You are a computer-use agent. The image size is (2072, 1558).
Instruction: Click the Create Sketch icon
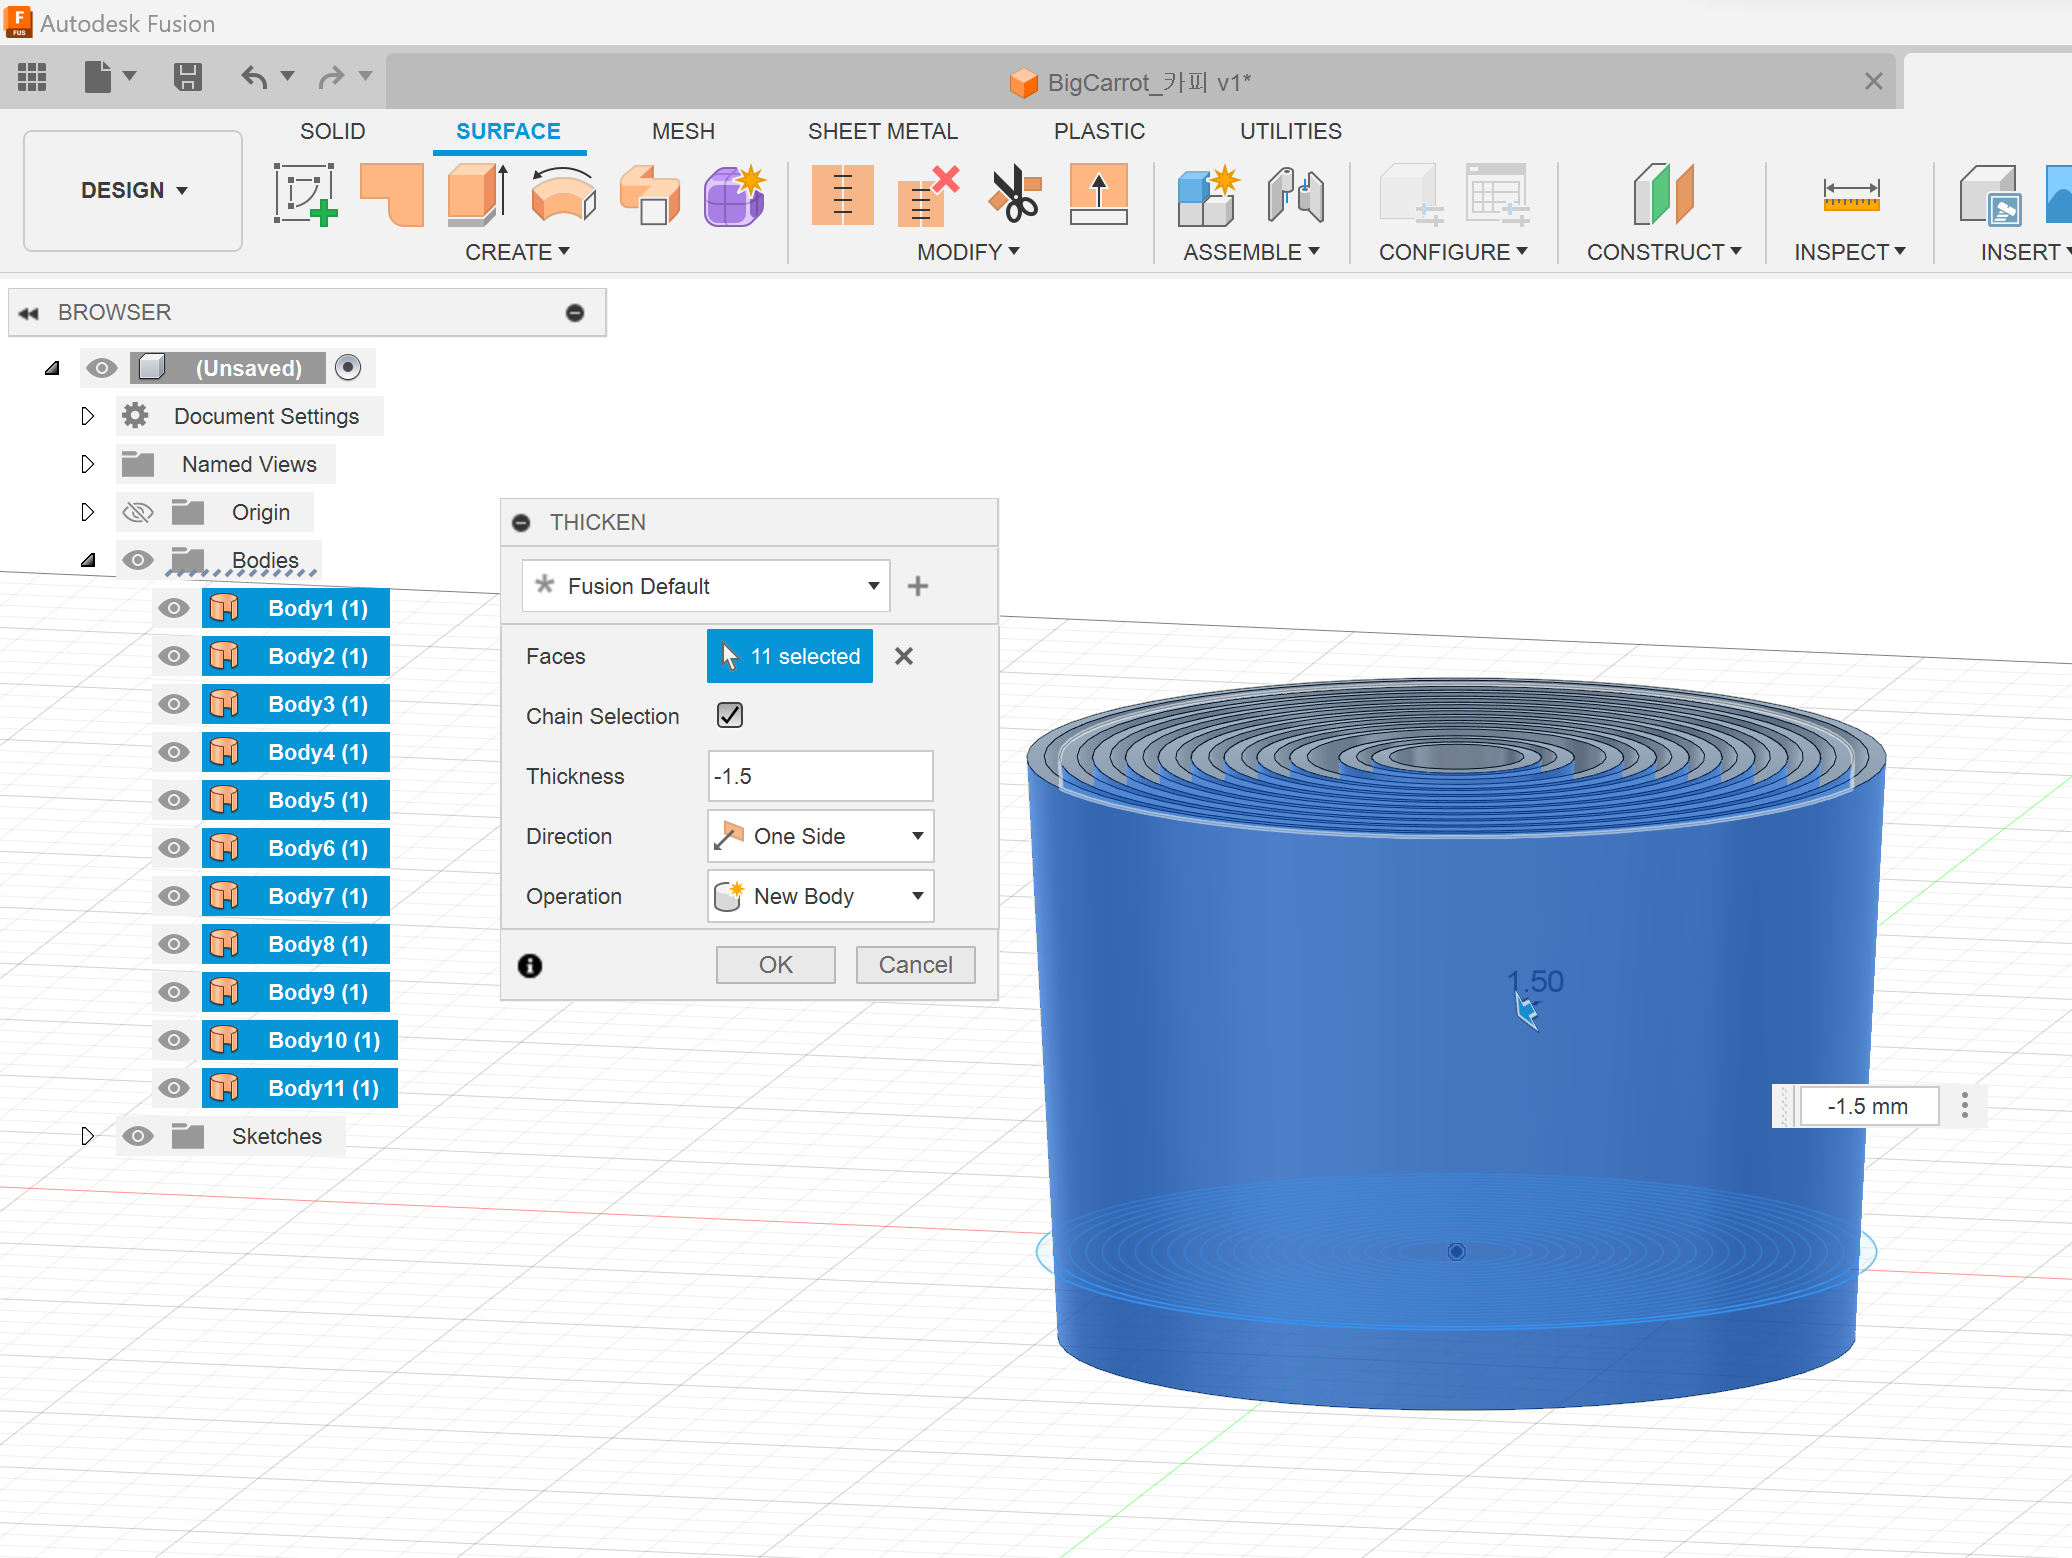pyautogui.click(x=304, y=194)
